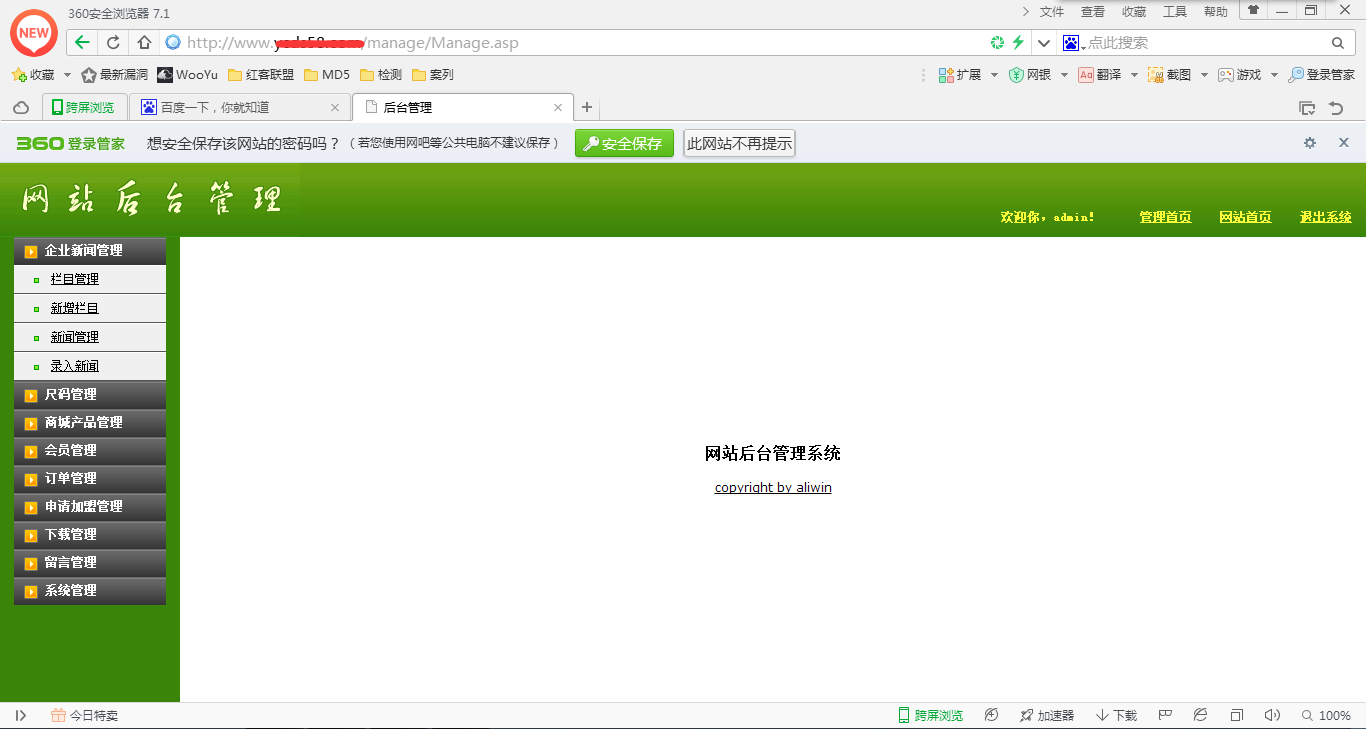1366x729 pixels.
Task: Click the IE engine switch icon
Action: [x=1201, y=715]
